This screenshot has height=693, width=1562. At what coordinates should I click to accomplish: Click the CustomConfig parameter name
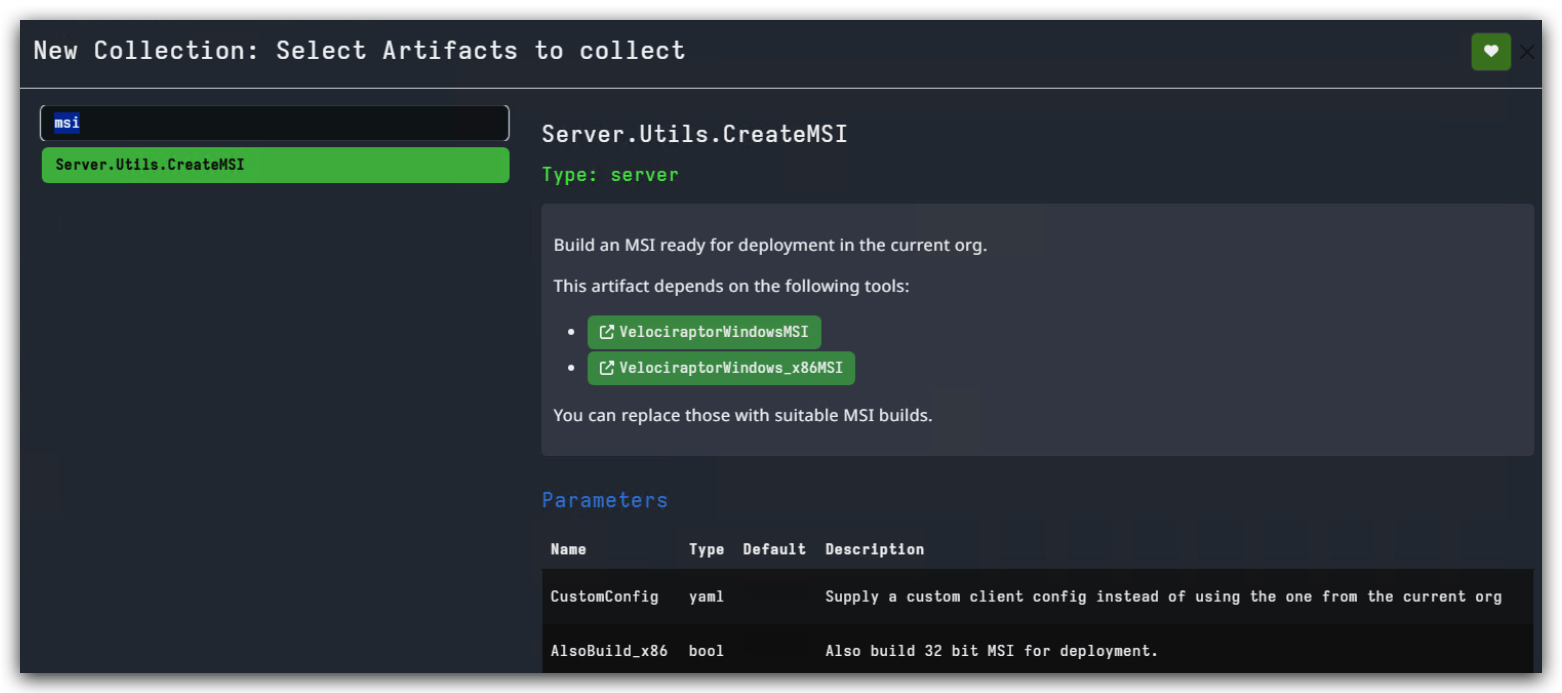coord(605,597)
